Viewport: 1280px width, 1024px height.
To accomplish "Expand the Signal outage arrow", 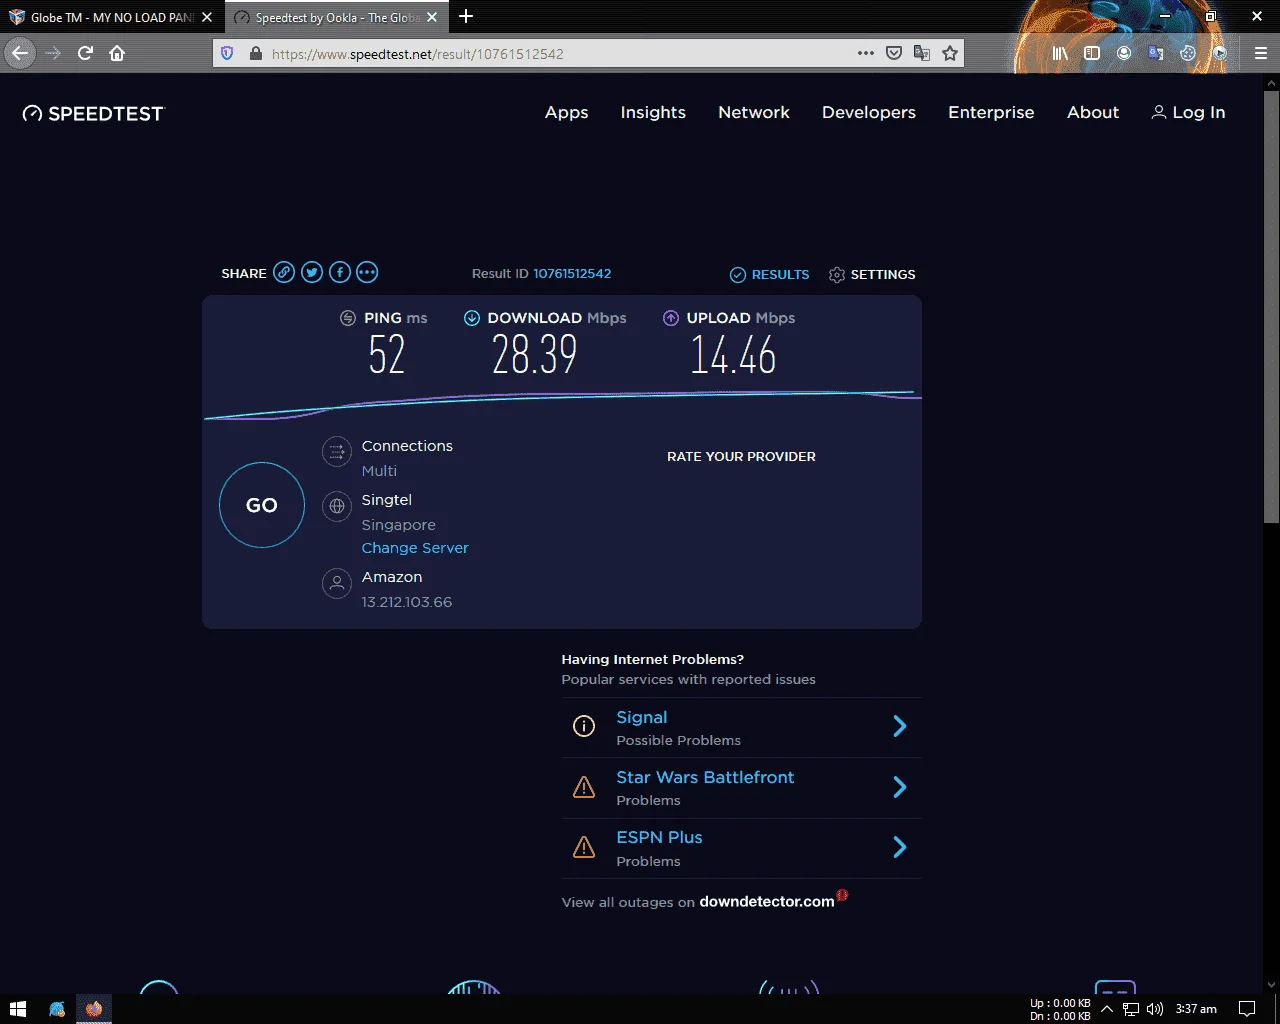I will click(x=899, y=727).
